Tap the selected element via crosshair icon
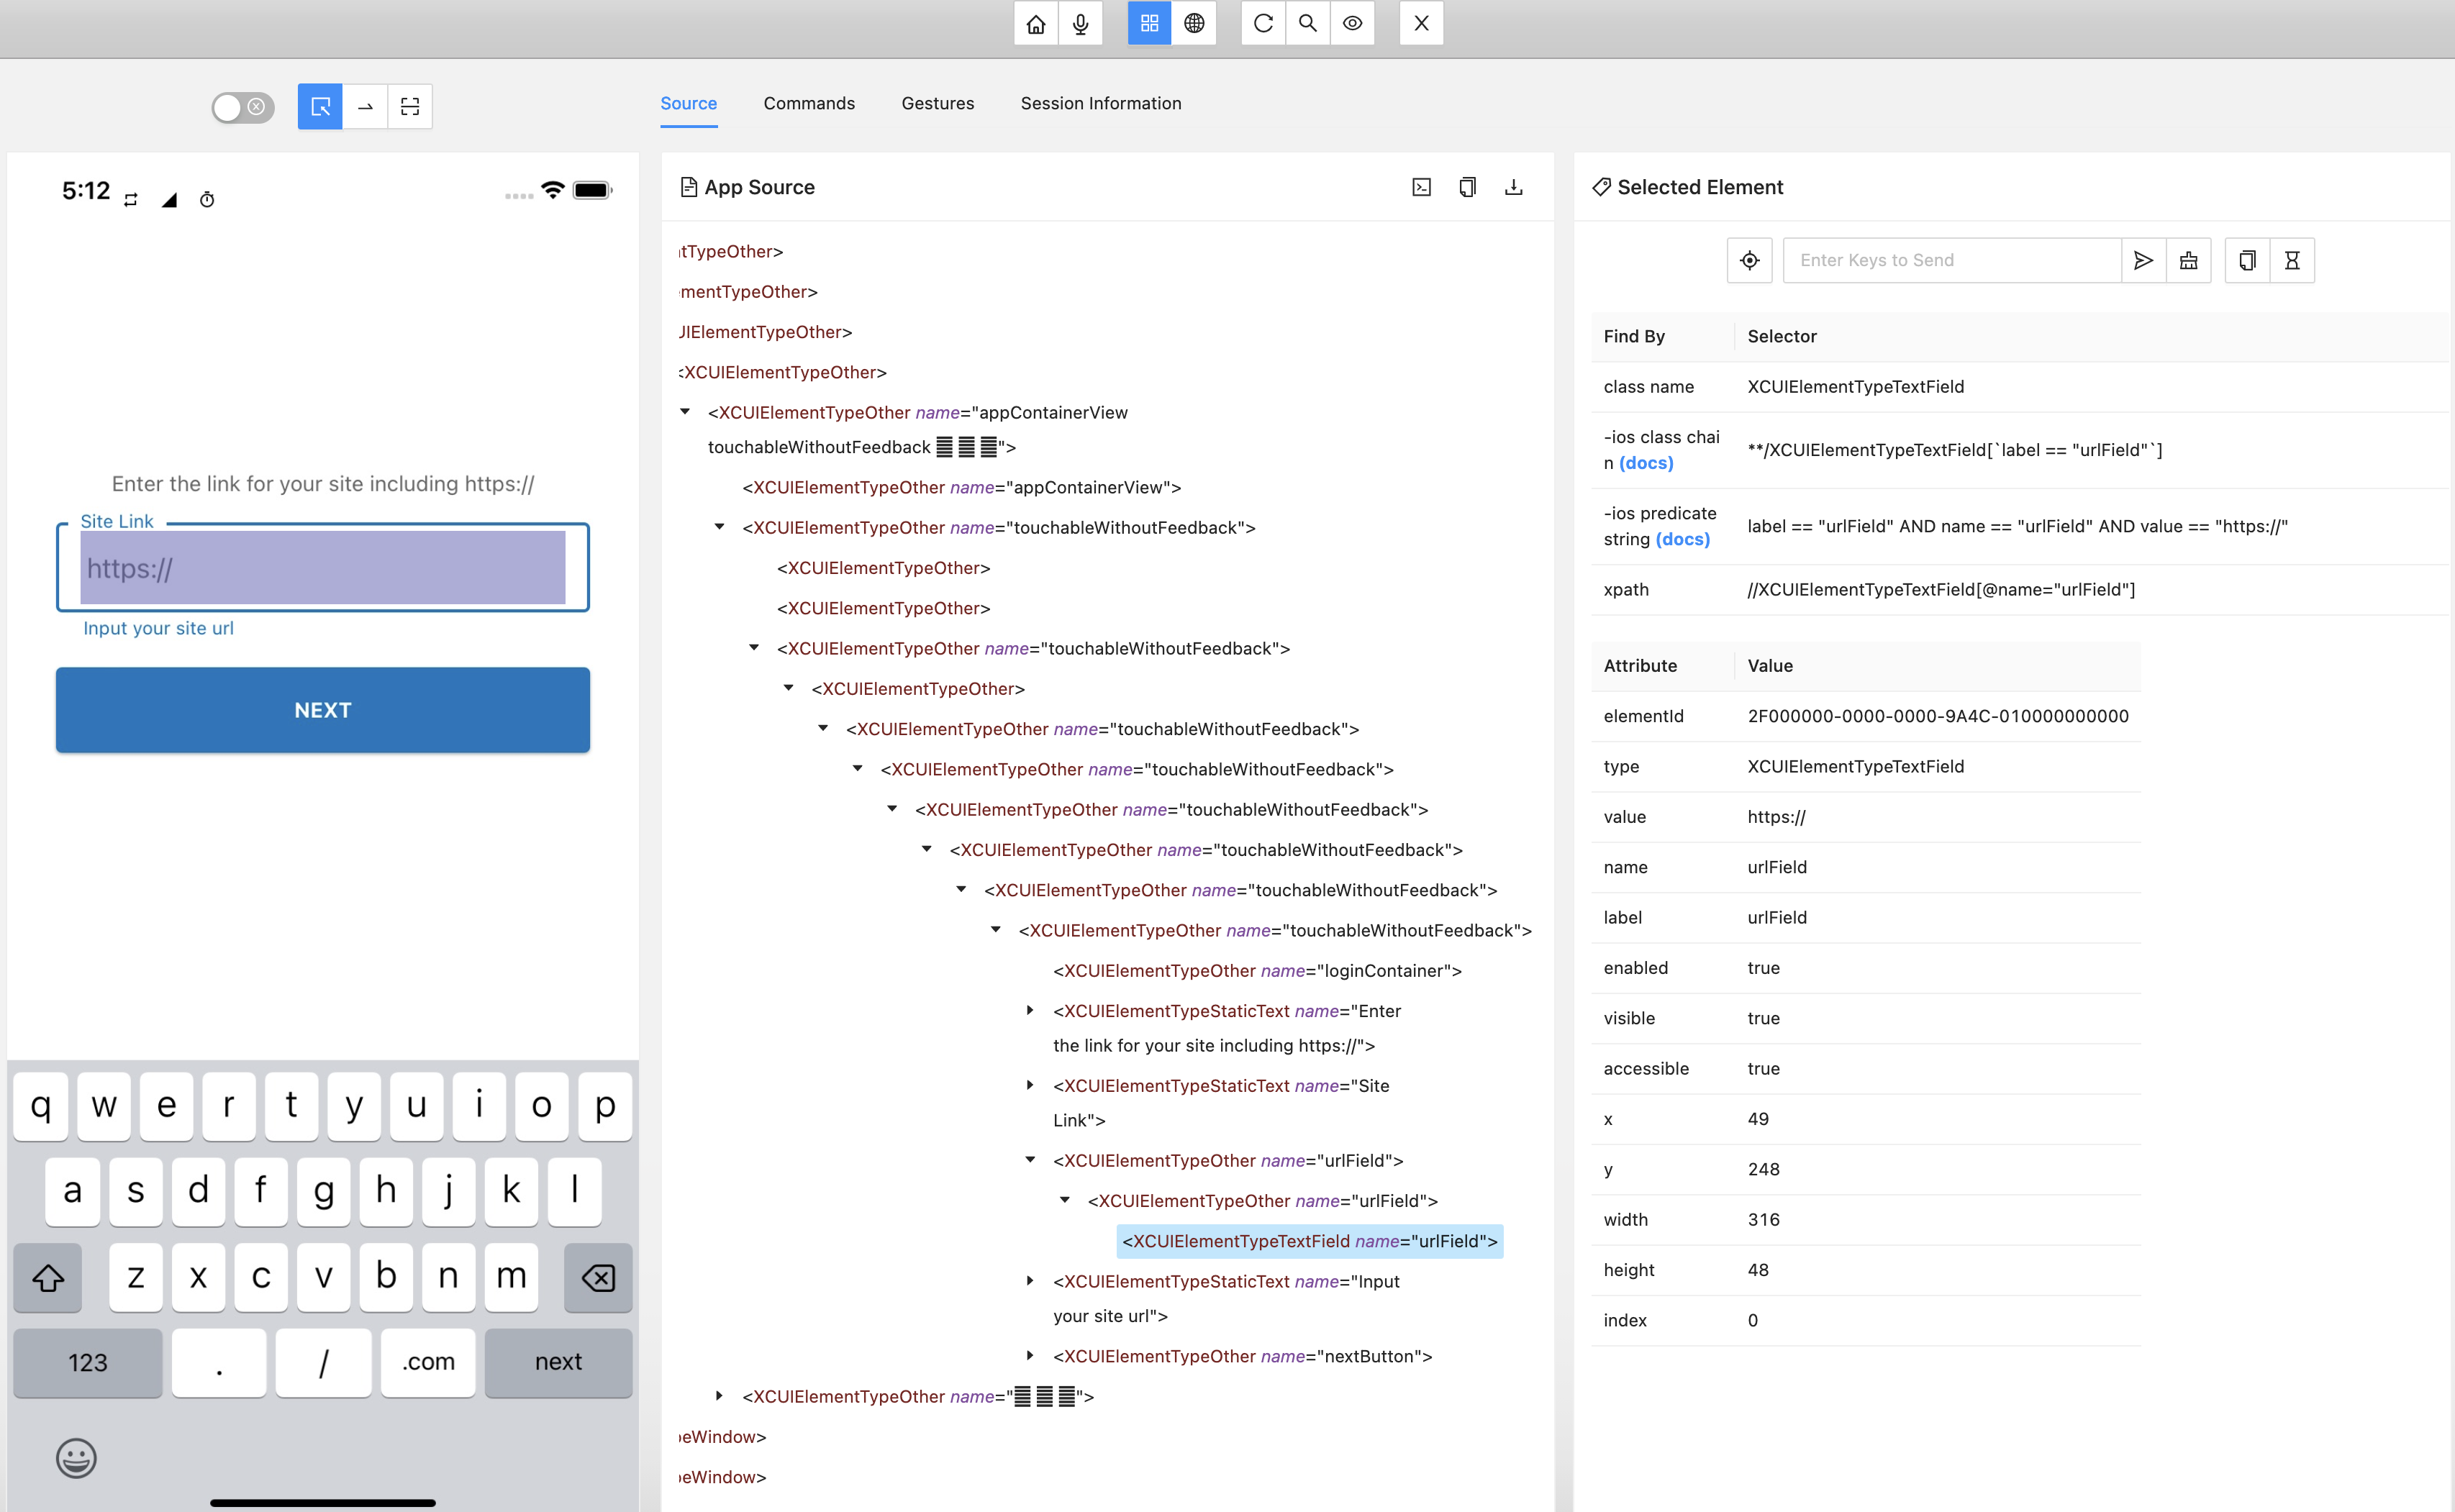 tap(1749, 260)
